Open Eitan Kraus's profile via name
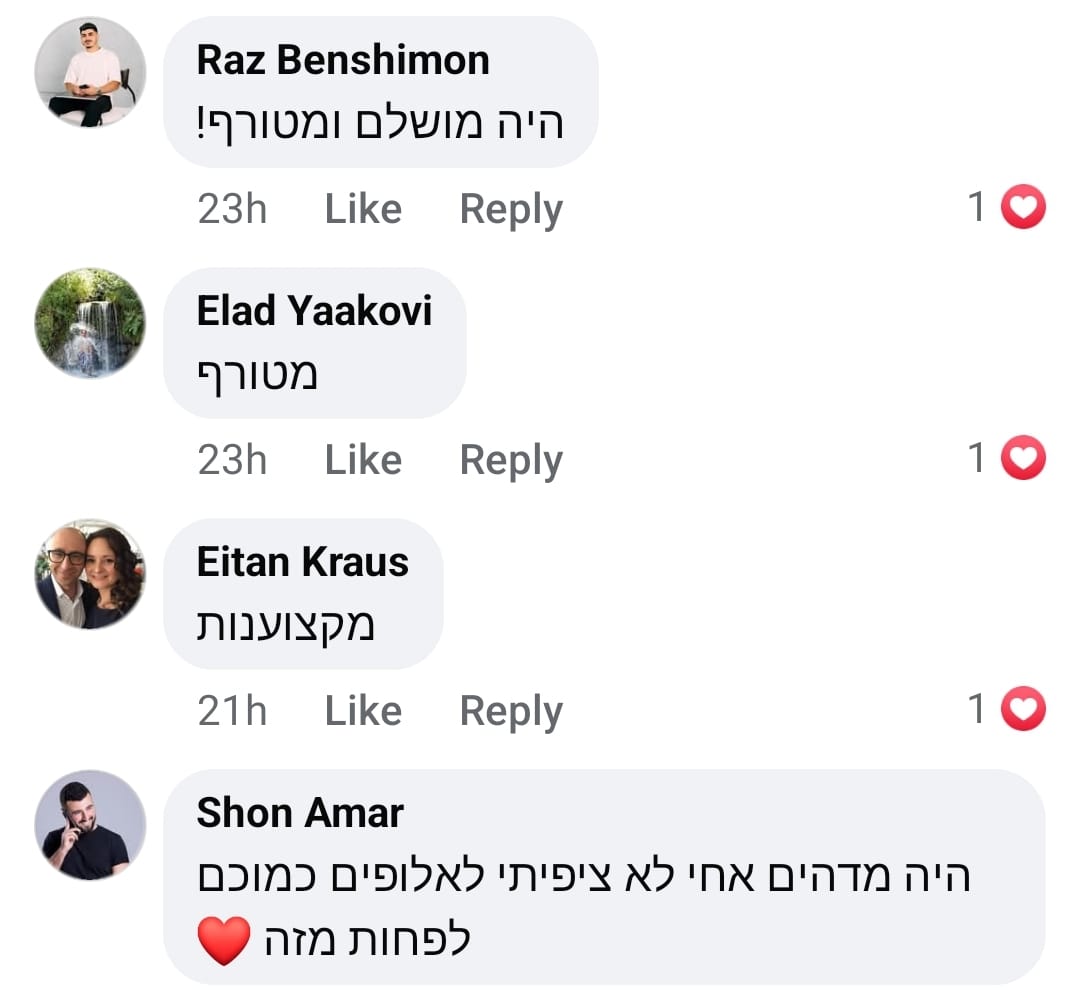This screenshot has height=990, width=1080. click(x=302, y=563)
